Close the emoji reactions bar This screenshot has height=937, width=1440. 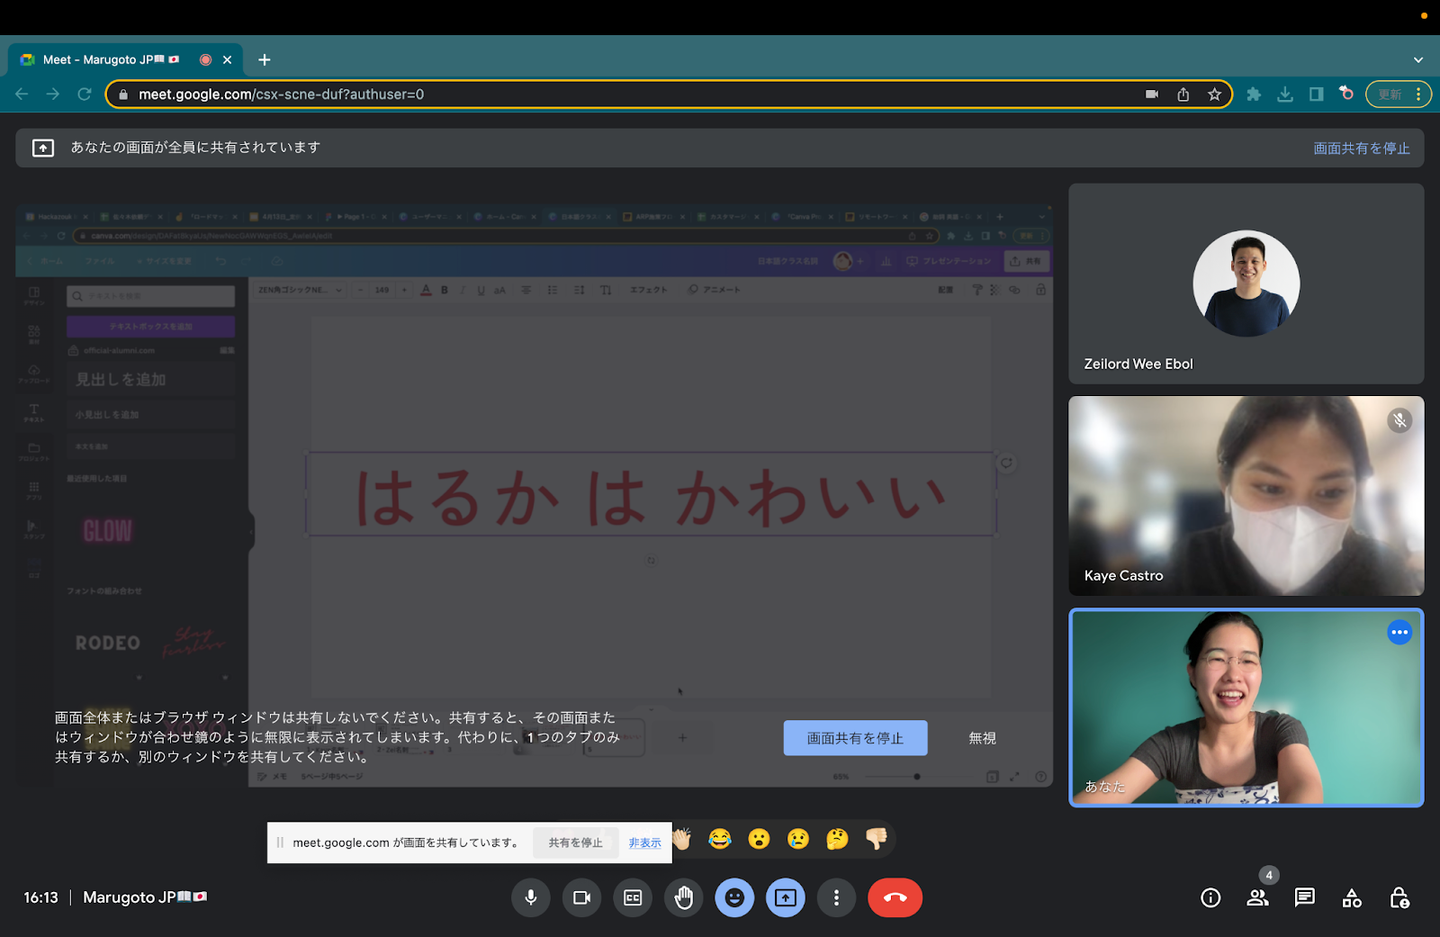[735, 898]
